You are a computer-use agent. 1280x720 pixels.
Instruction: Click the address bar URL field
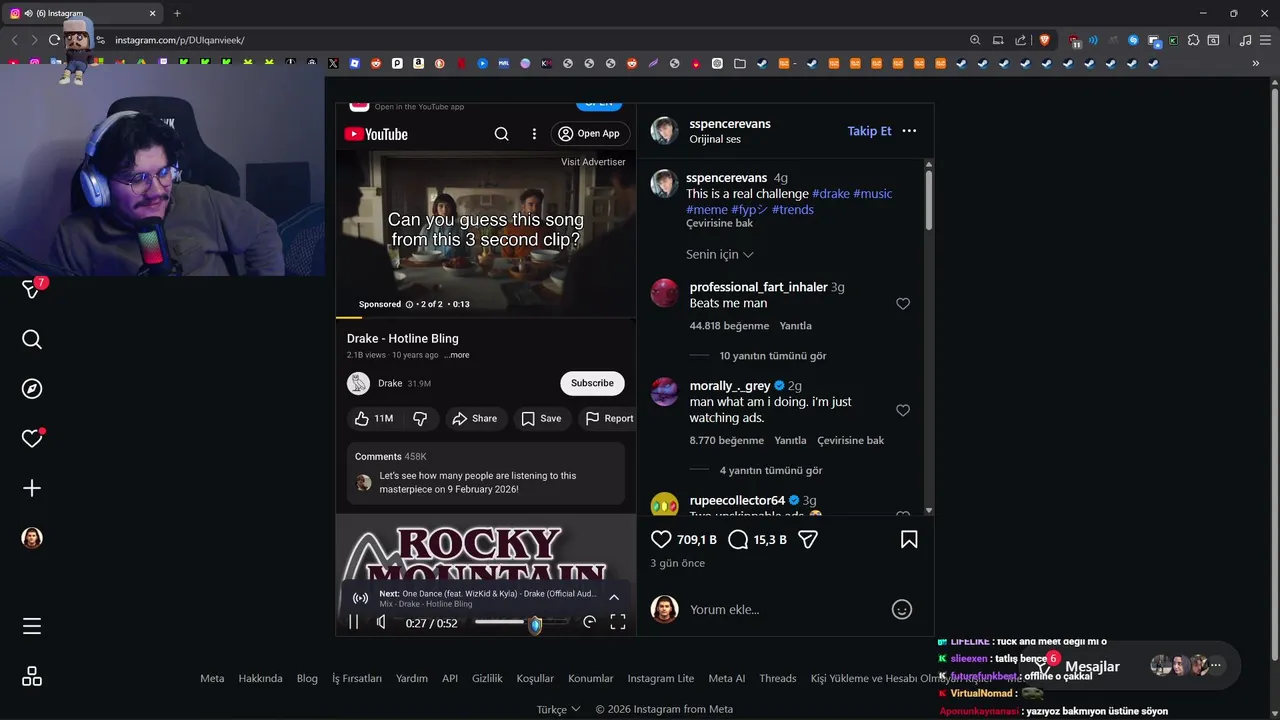tap(535, 40)
